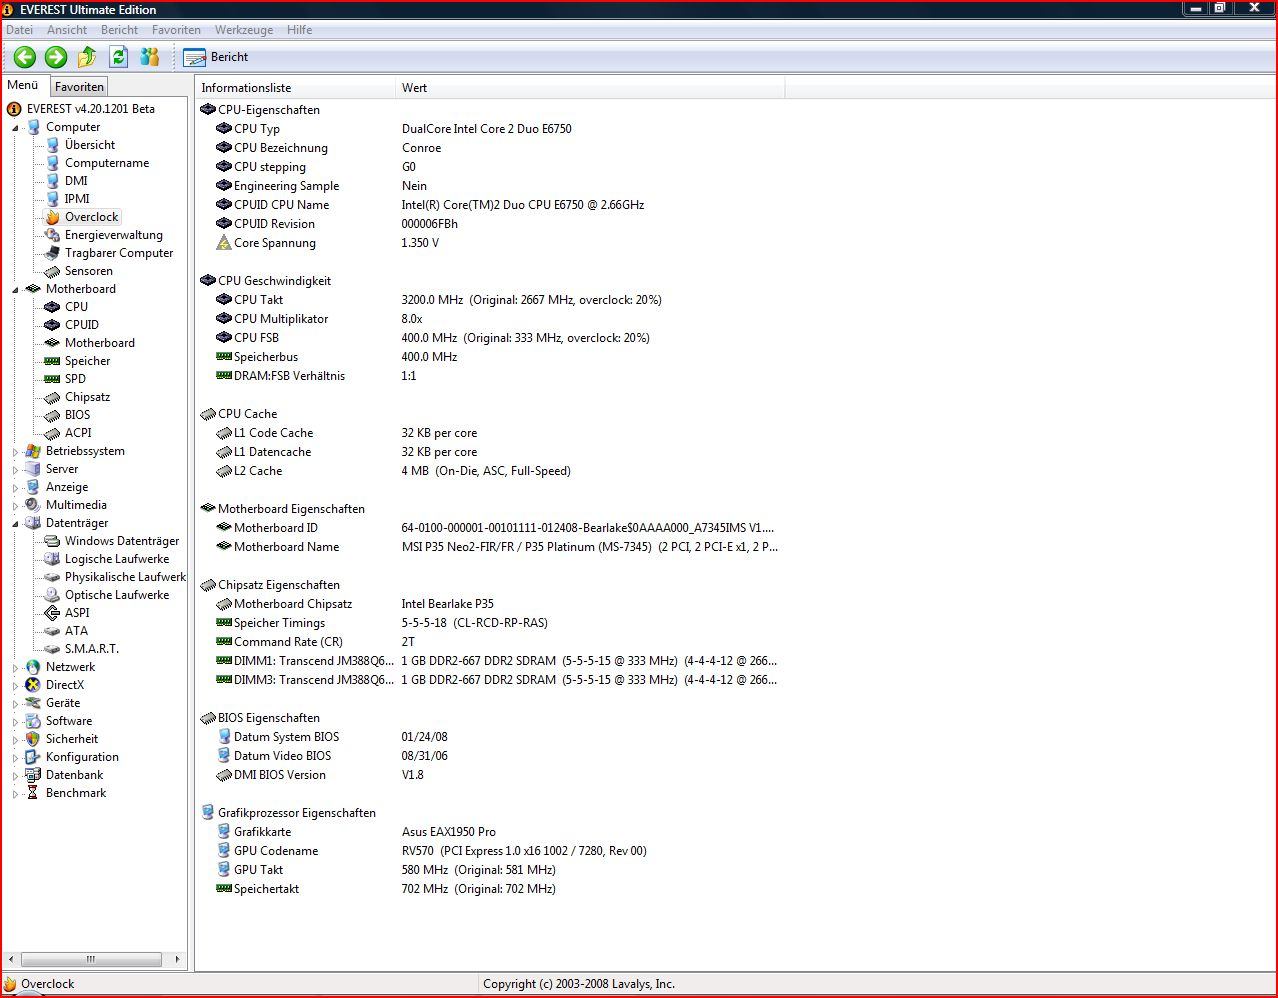Select the root EVEREST v4.20.1201 Beta node
The width and height of the screenshot is (1278, 998).
click(90, 109)
